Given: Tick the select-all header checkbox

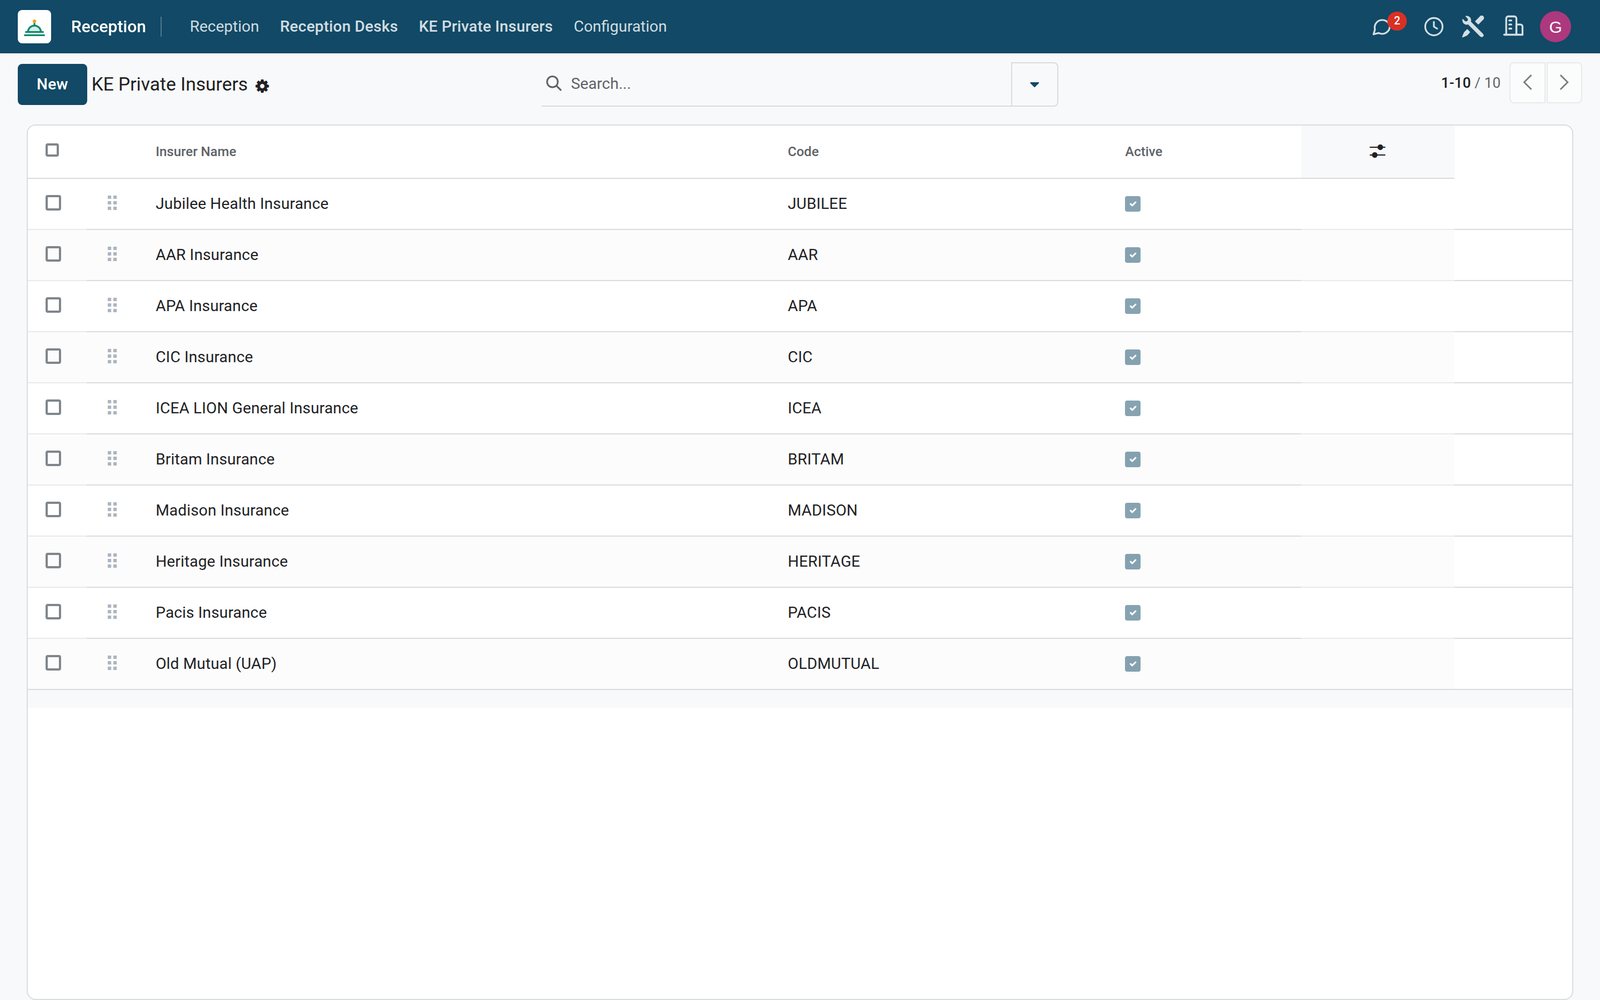Looking at the screenshot, I should click(52, 150).
